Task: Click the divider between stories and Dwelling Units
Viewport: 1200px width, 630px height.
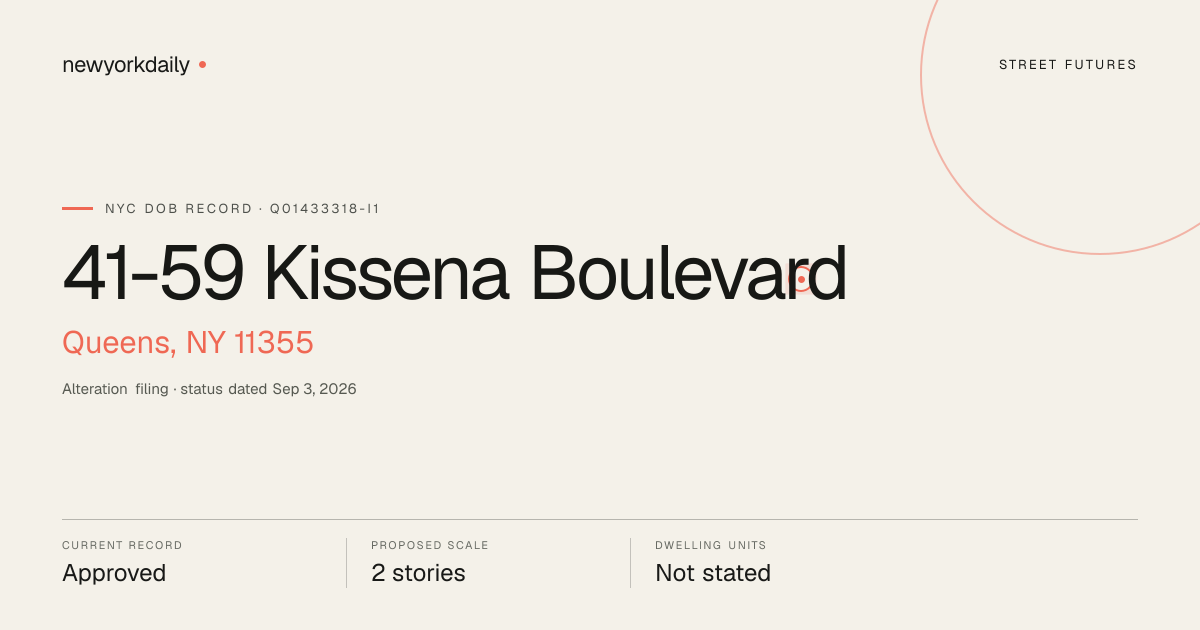Action: pyautogui.click(x=630, y=563)
